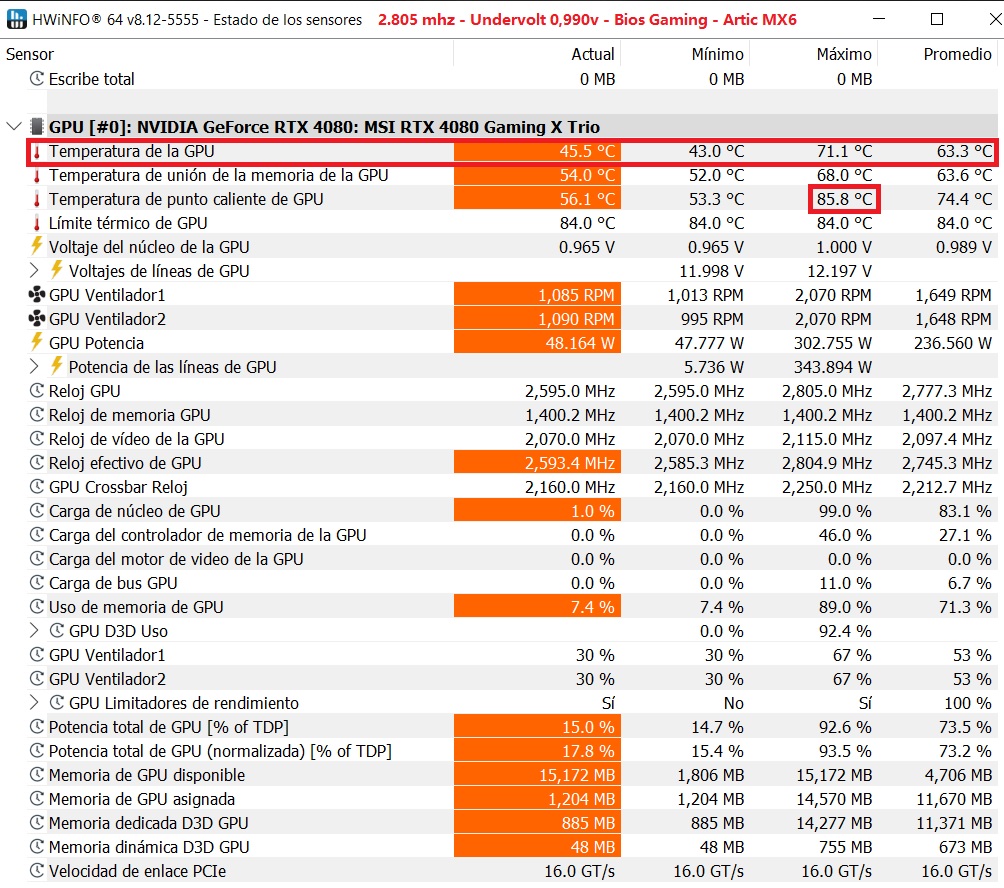Select the 2,593.4 MHz effective clock value

coord(570,463)
